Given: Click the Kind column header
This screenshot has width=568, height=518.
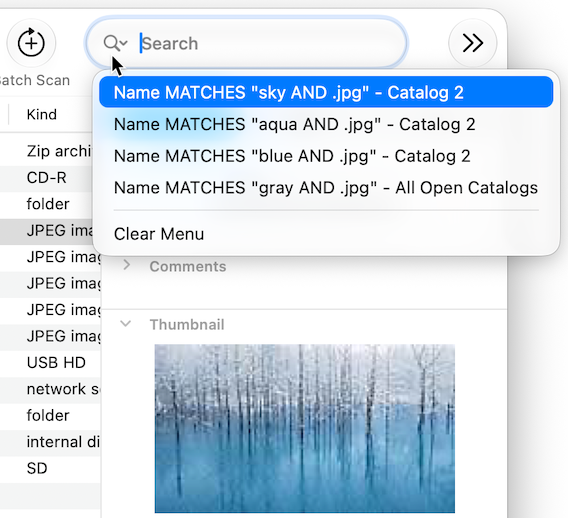Looking at the screenshot, I should click(42, 114).
